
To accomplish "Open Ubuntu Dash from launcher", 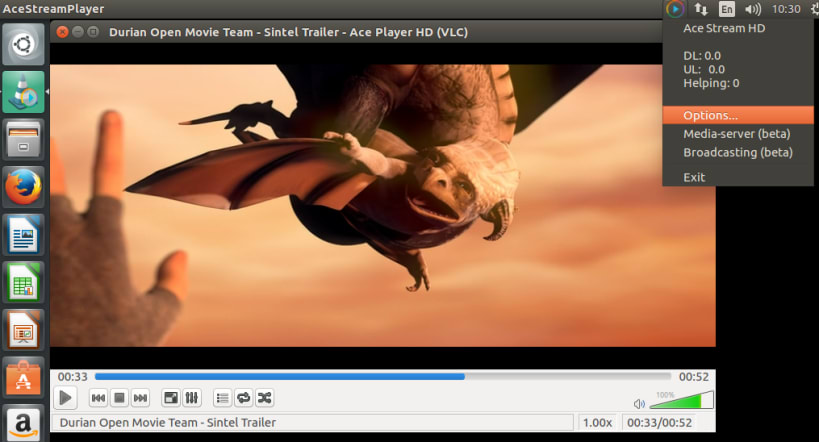I will (24, 44).
